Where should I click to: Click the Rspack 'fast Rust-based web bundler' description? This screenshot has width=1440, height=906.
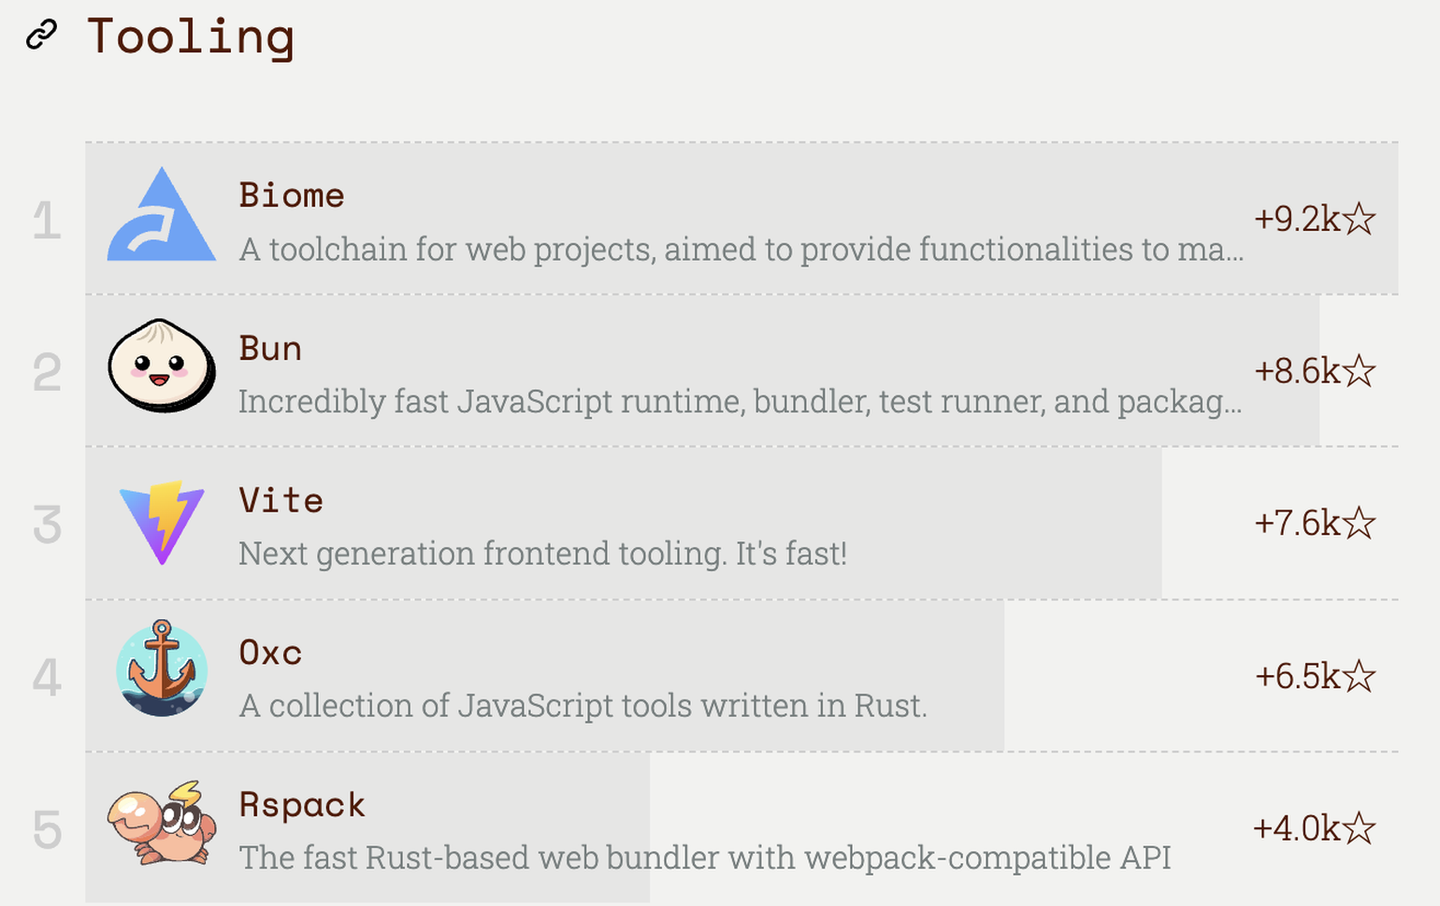coord(704,858)
